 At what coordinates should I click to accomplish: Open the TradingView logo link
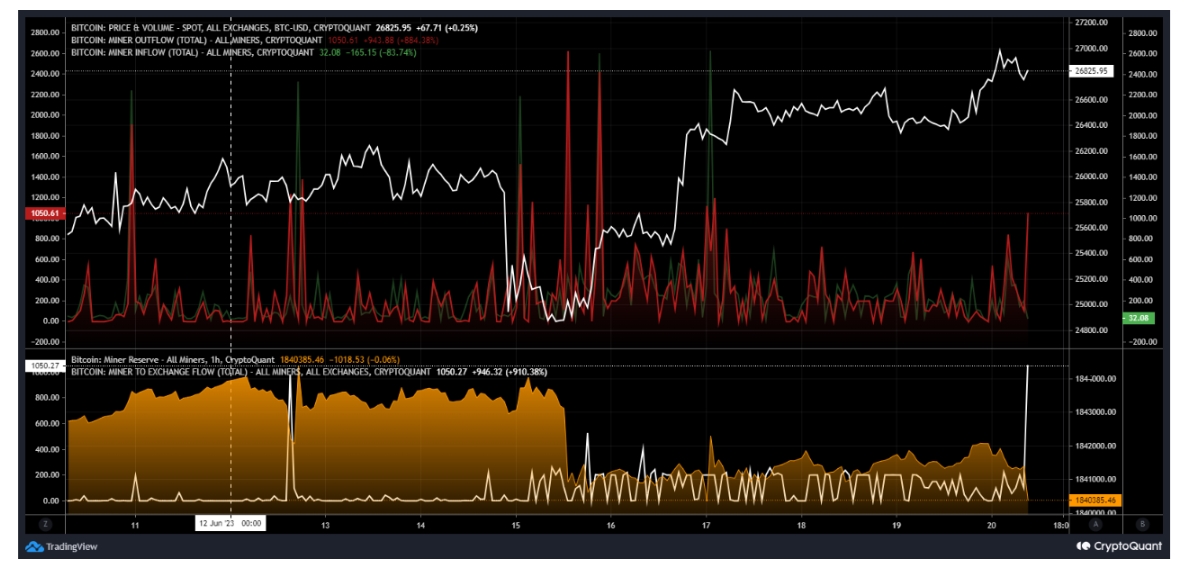(x=62, y=546)
